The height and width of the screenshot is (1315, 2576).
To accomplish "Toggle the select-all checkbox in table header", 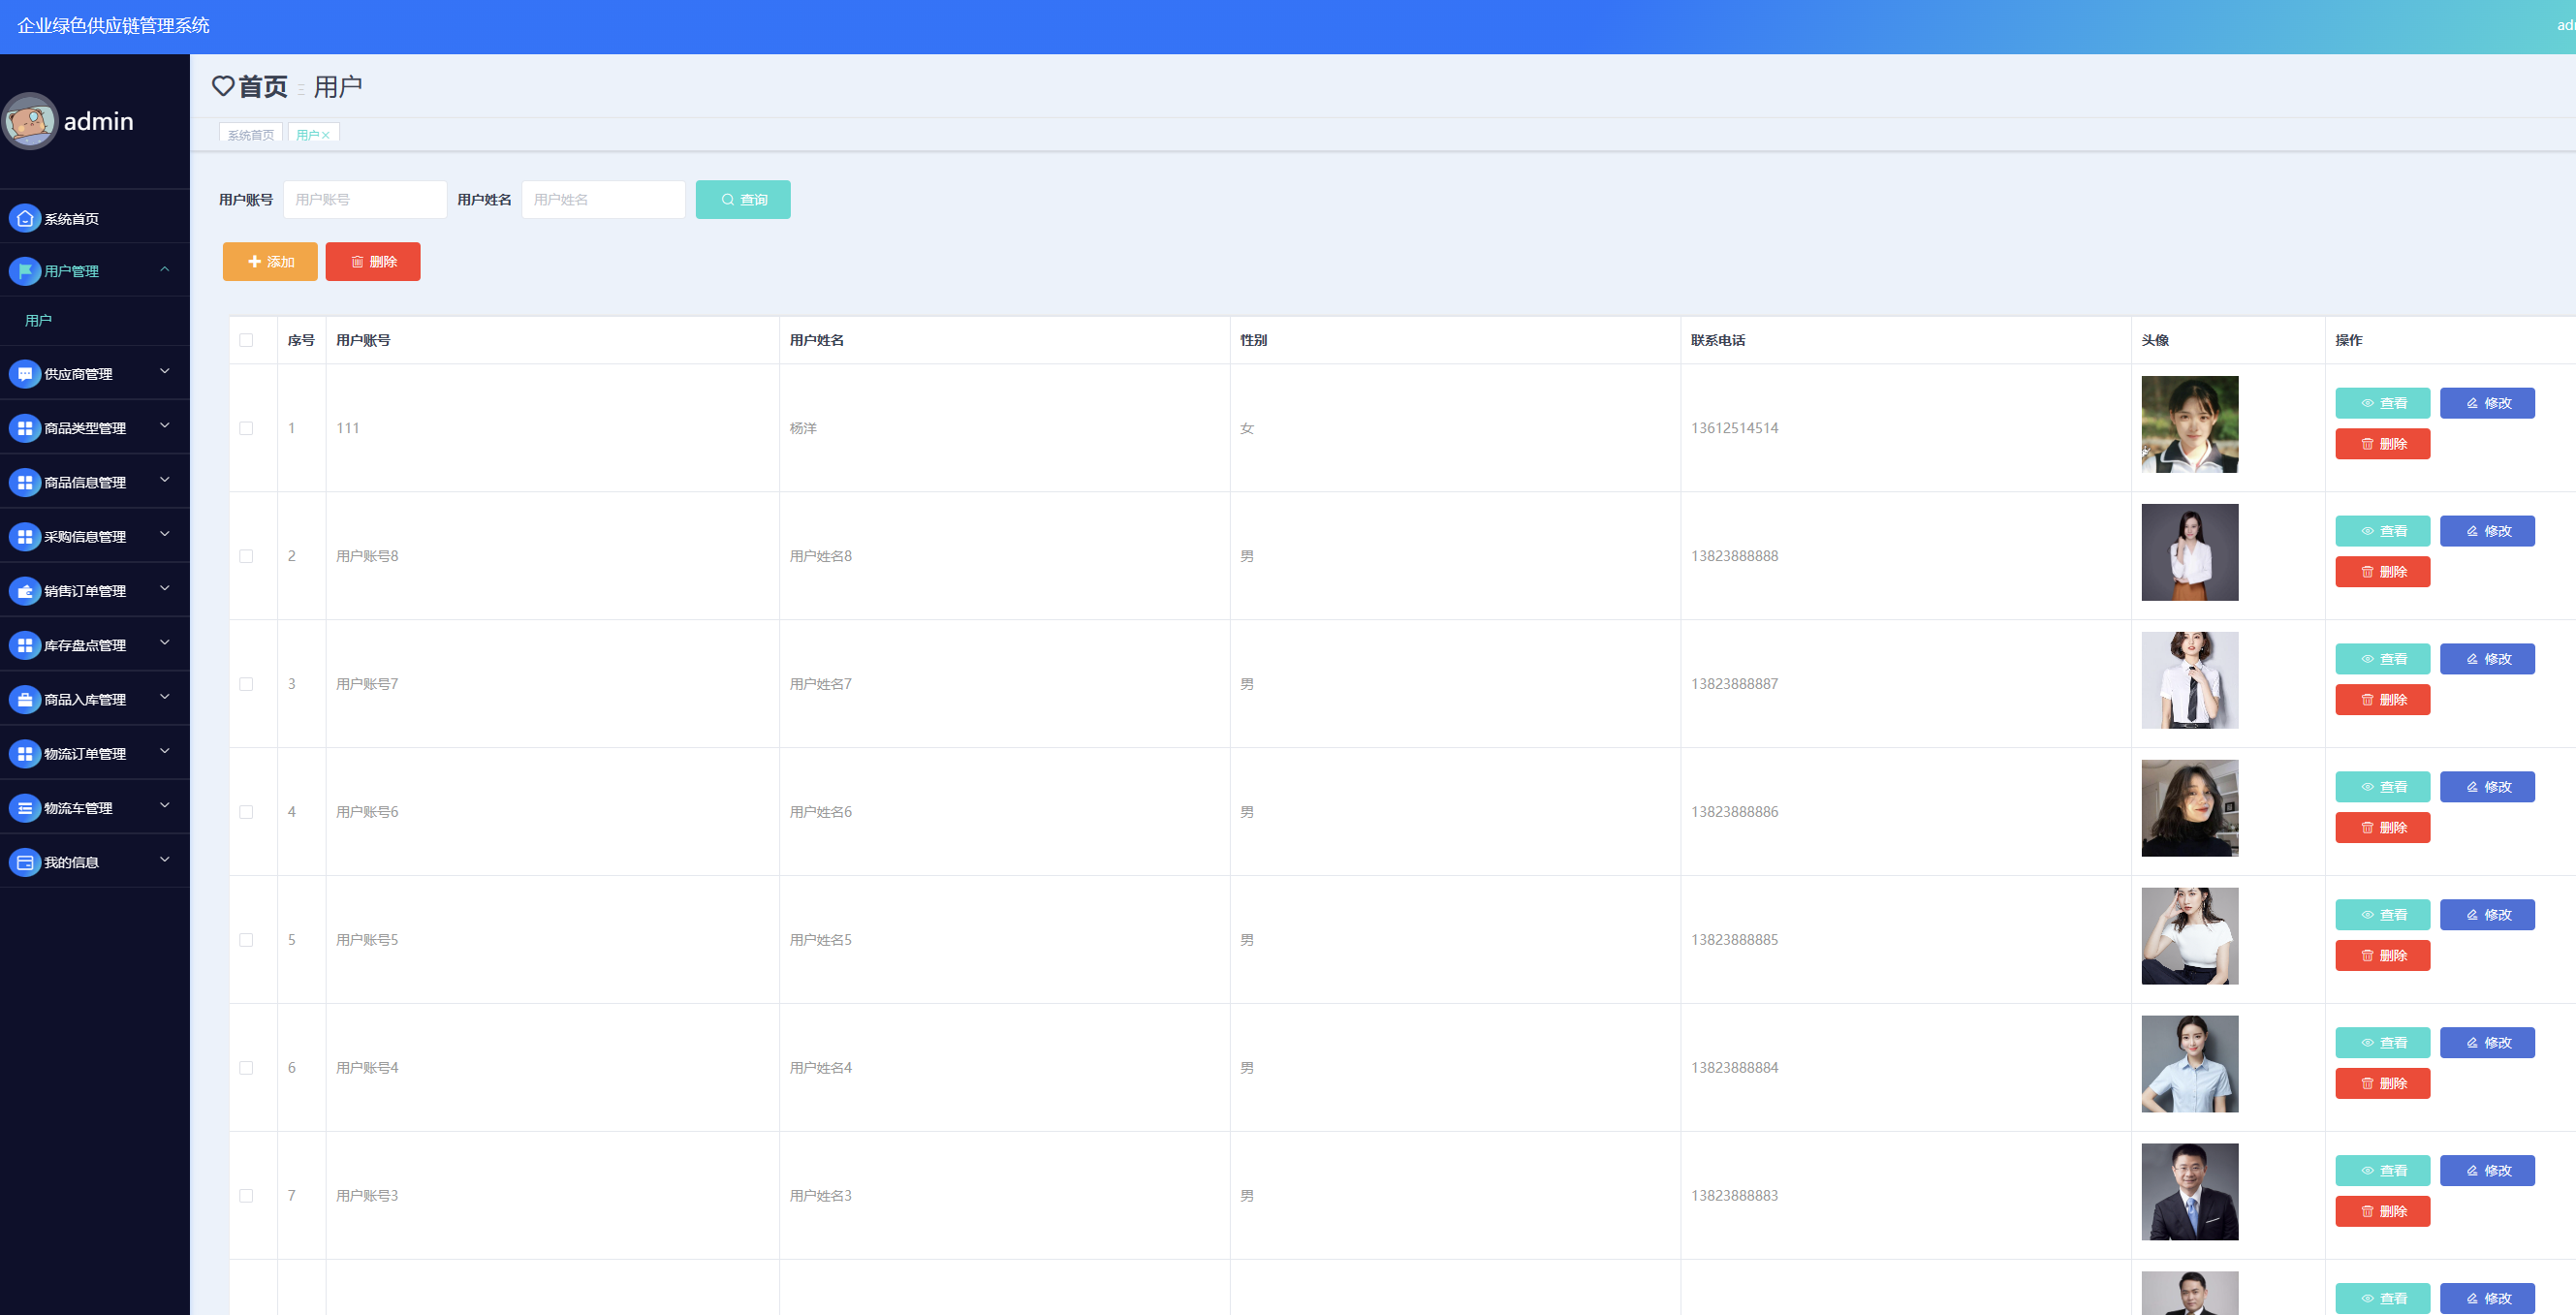I will 246,340.
